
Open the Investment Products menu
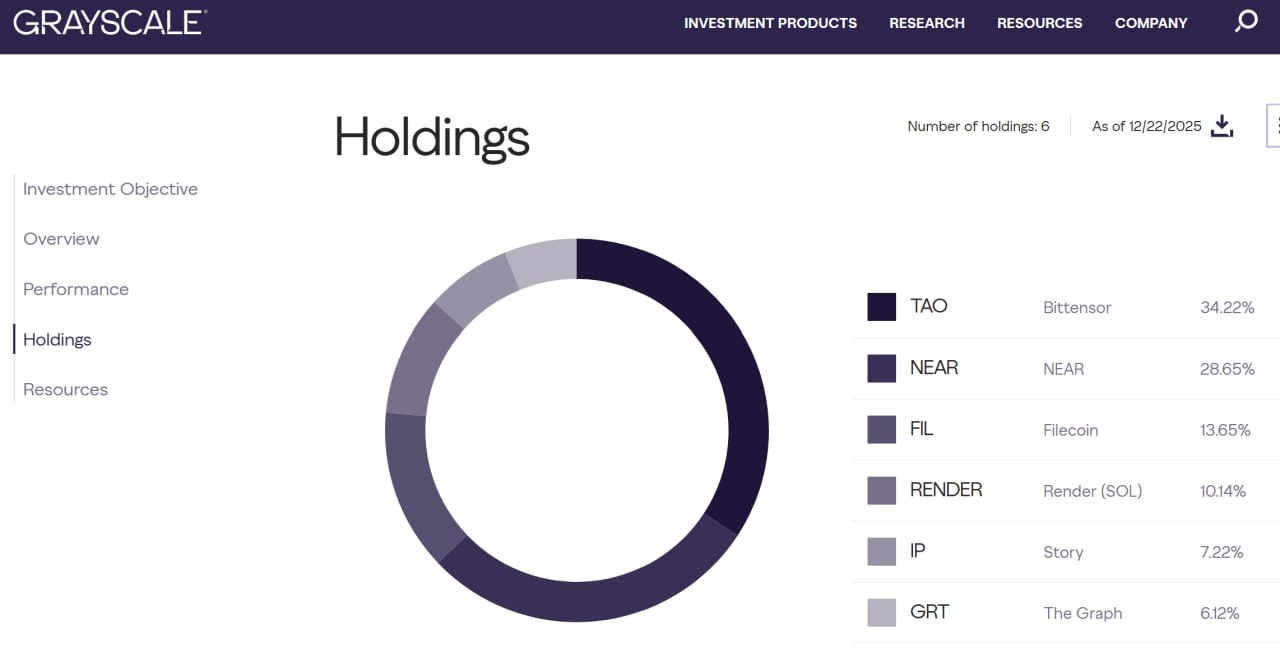[770, 23]
